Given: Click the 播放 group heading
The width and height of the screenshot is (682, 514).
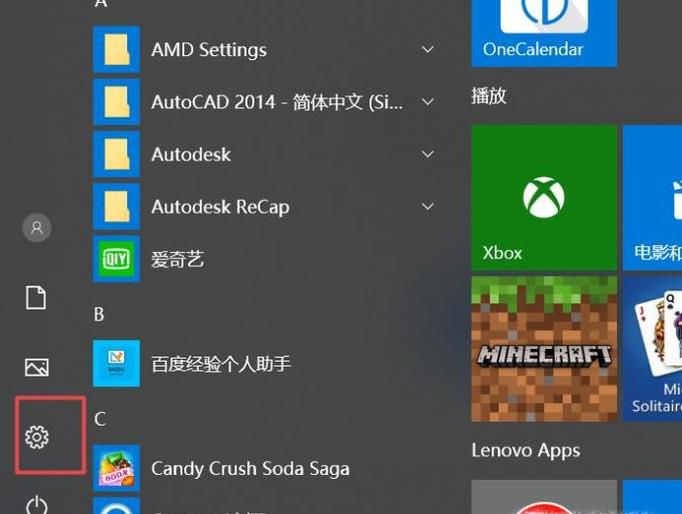Looking at the screenshot, I should pyautogui.click(x=489, y=96).
